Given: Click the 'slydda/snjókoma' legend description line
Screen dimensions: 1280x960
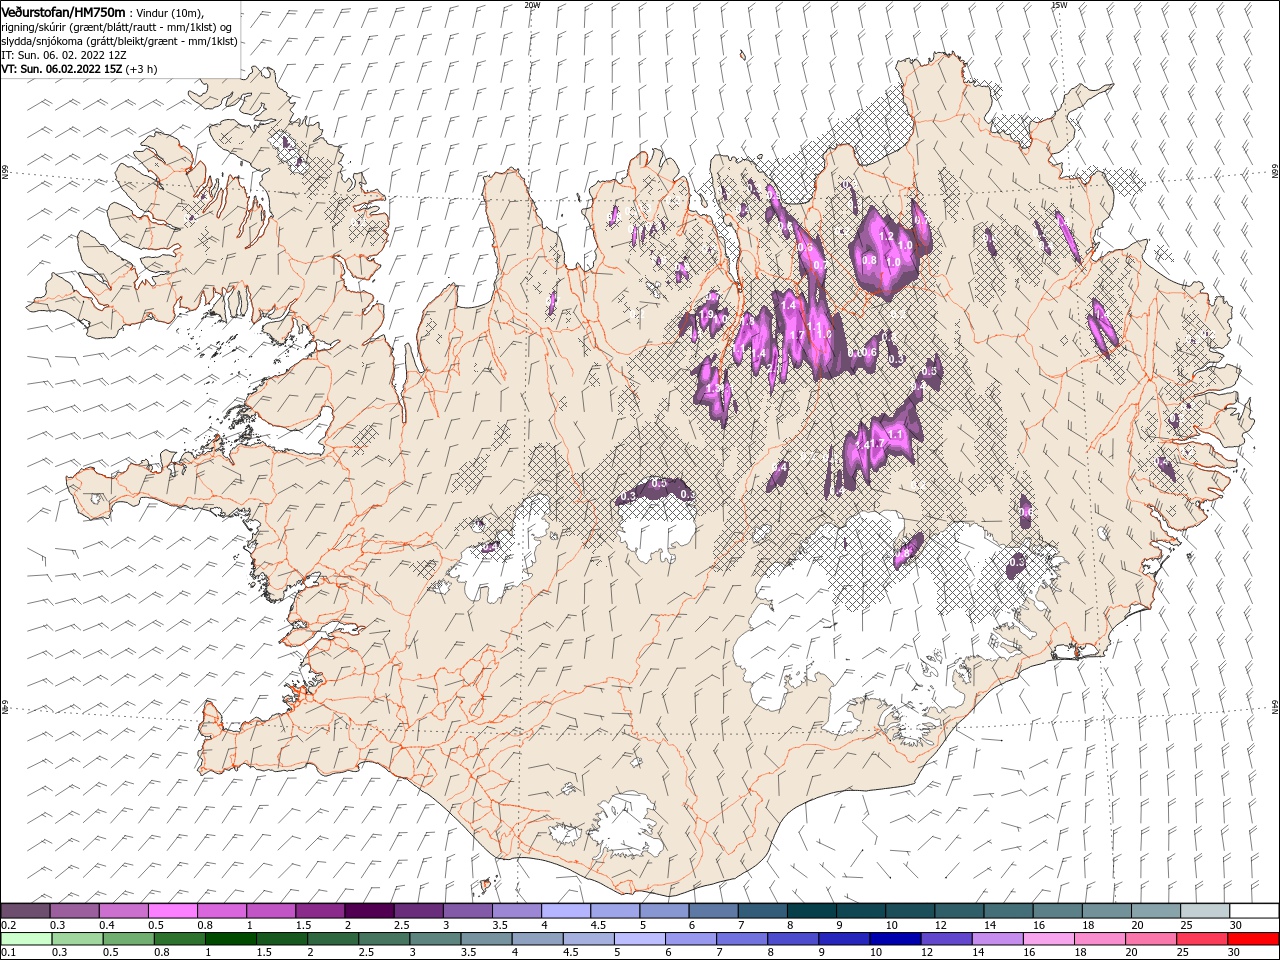Looking at the screenshot, I should 119,41.
